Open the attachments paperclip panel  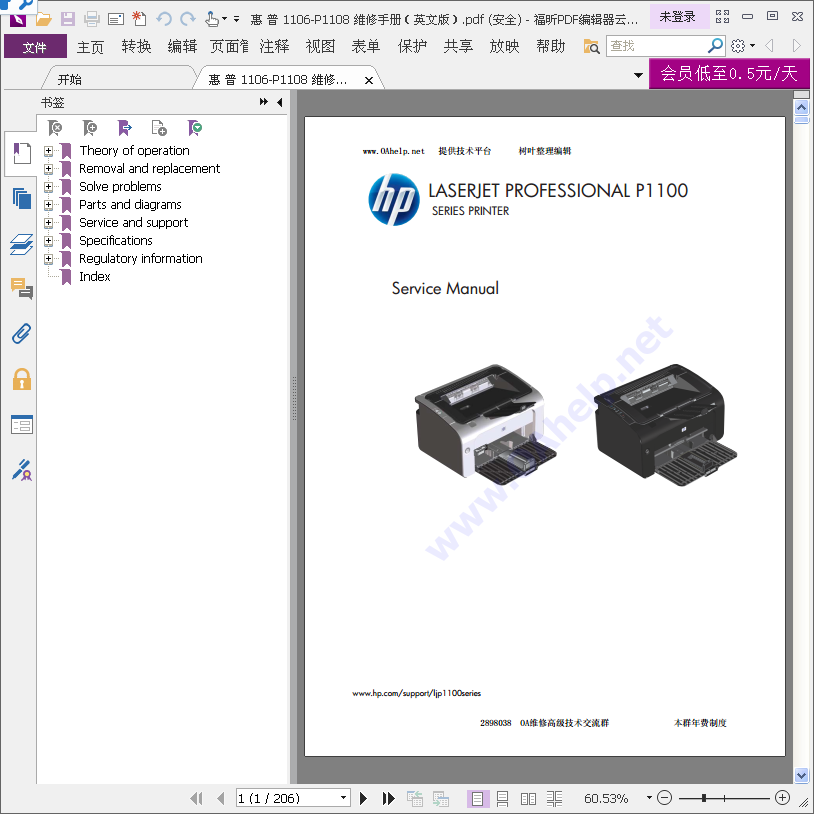coord(22,334)
